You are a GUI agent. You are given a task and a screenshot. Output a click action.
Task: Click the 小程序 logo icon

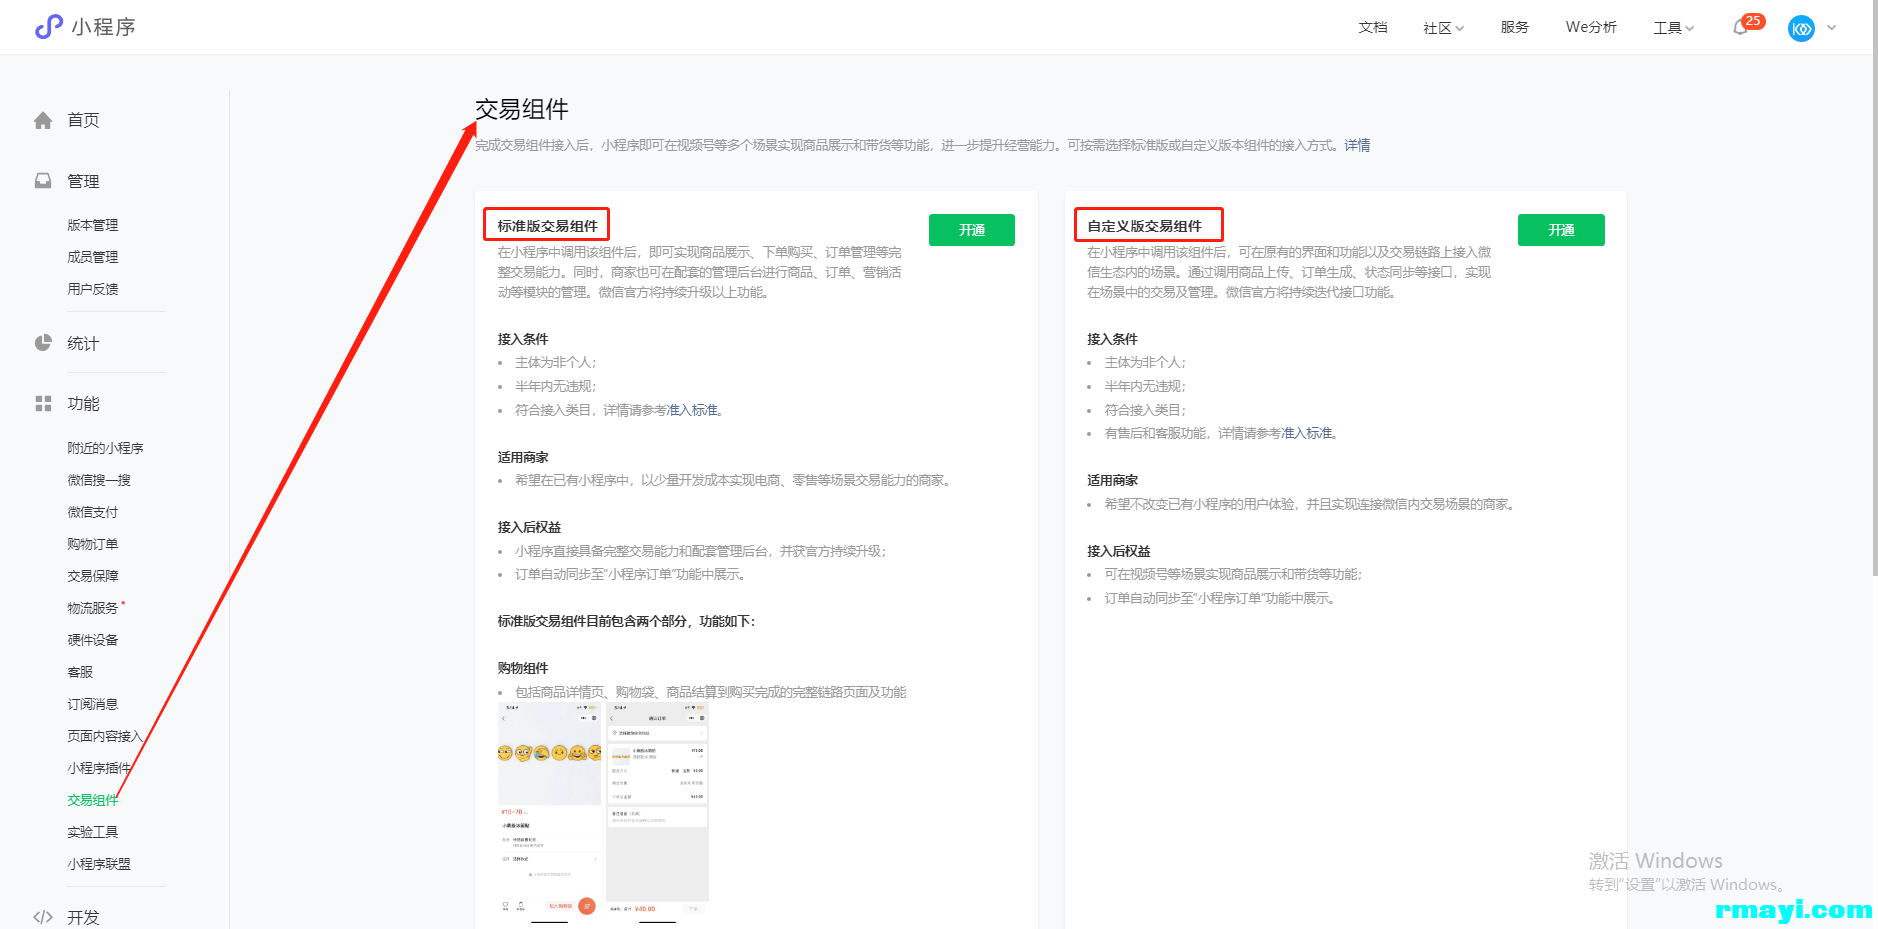pyautogui.click(x=48, y=27)
